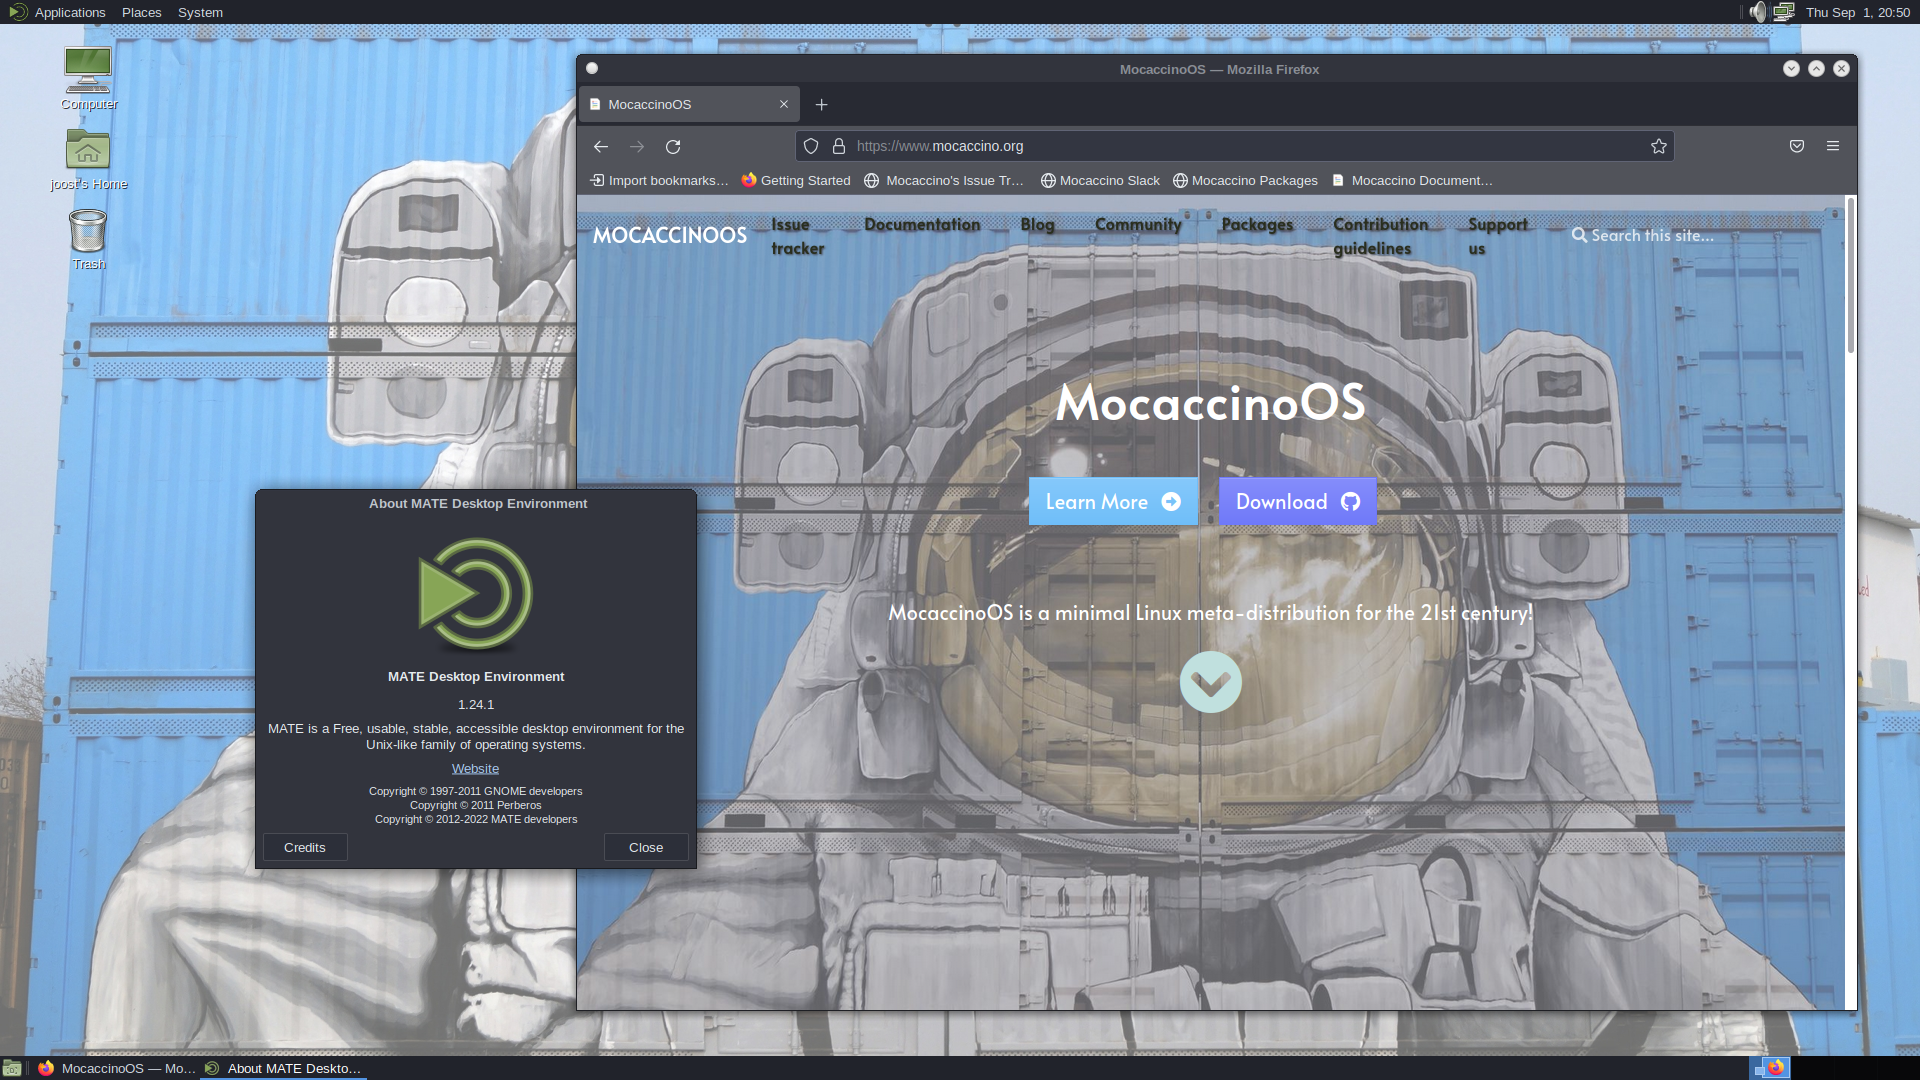Image resolution: width=1920 pixels, height=1080 pixels.
Task: Click the version text 1.24.1
Action: point(476,704)
